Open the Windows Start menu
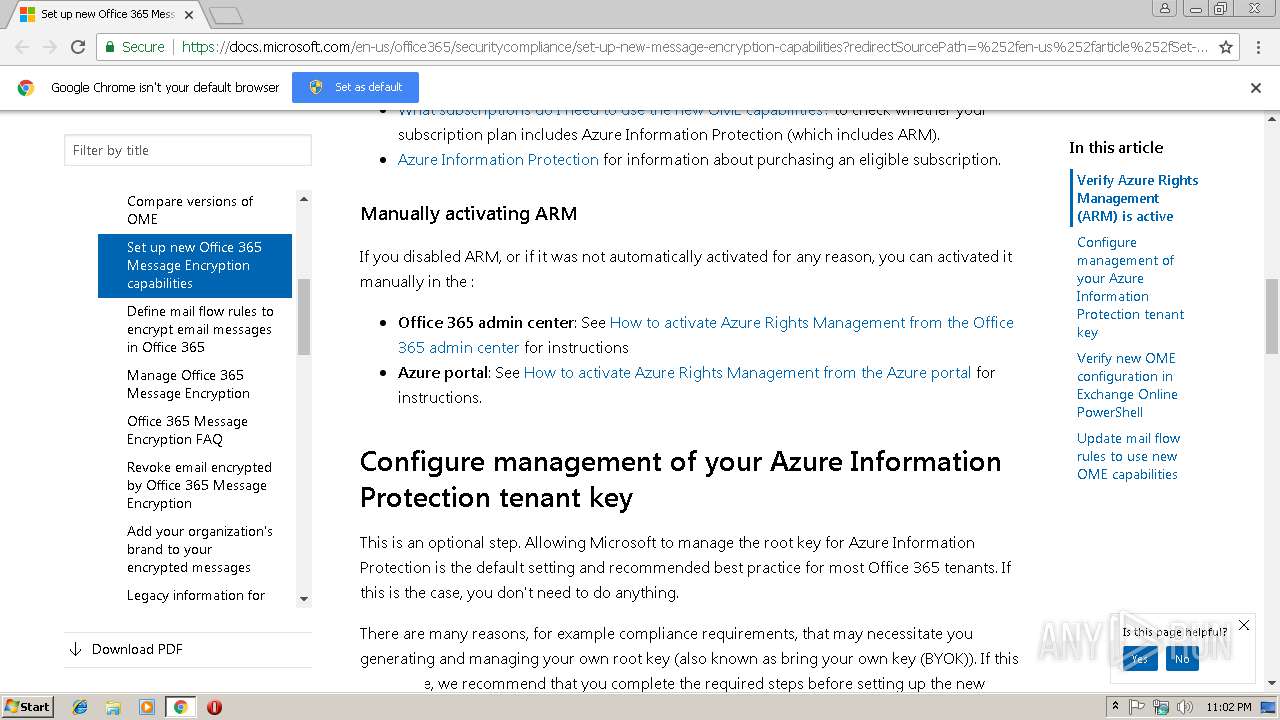This screenshot has height=720, width=1280. click(x=28, y=706)
